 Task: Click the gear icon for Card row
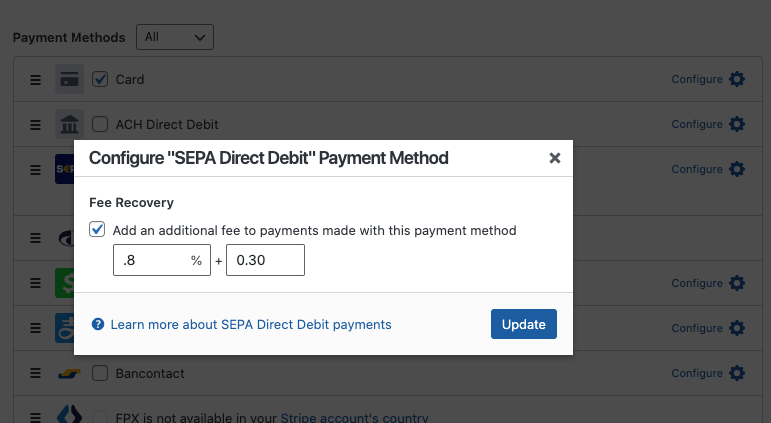[x=737, y=79]
